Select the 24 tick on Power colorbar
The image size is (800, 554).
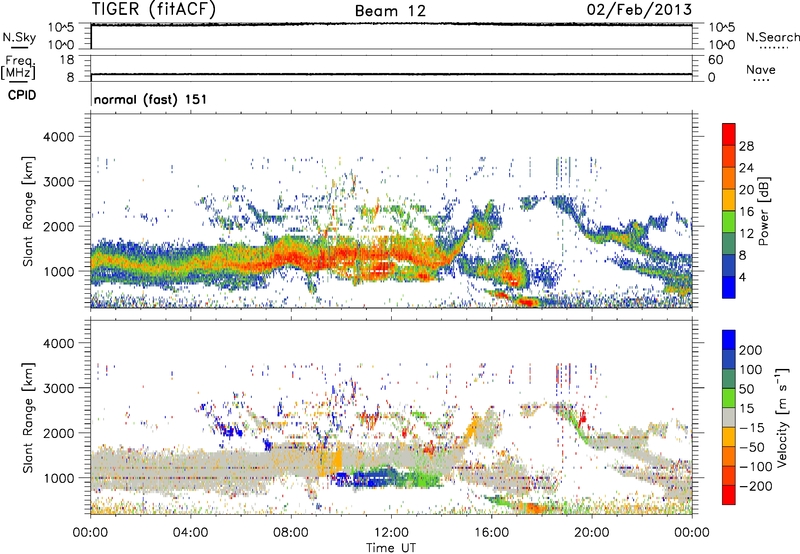click(x=746, y=168)
